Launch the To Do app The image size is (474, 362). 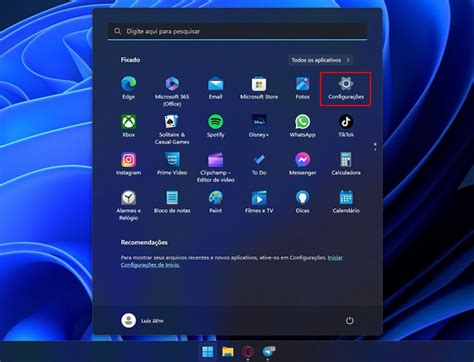[259, 164]
